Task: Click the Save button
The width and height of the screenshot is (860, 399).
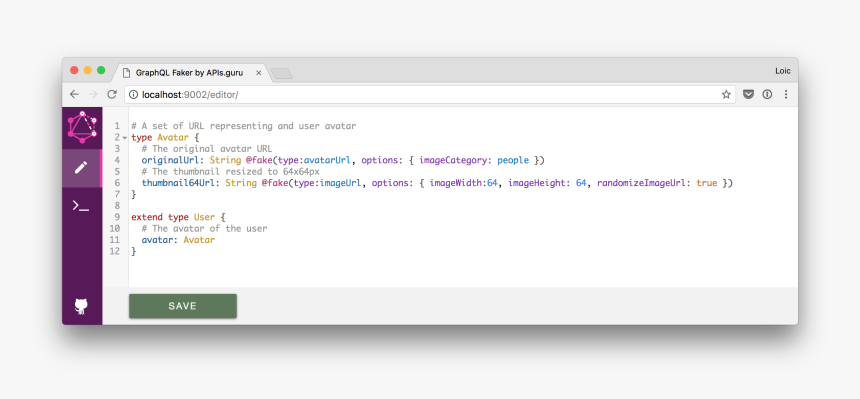Action: click(183, 306)
